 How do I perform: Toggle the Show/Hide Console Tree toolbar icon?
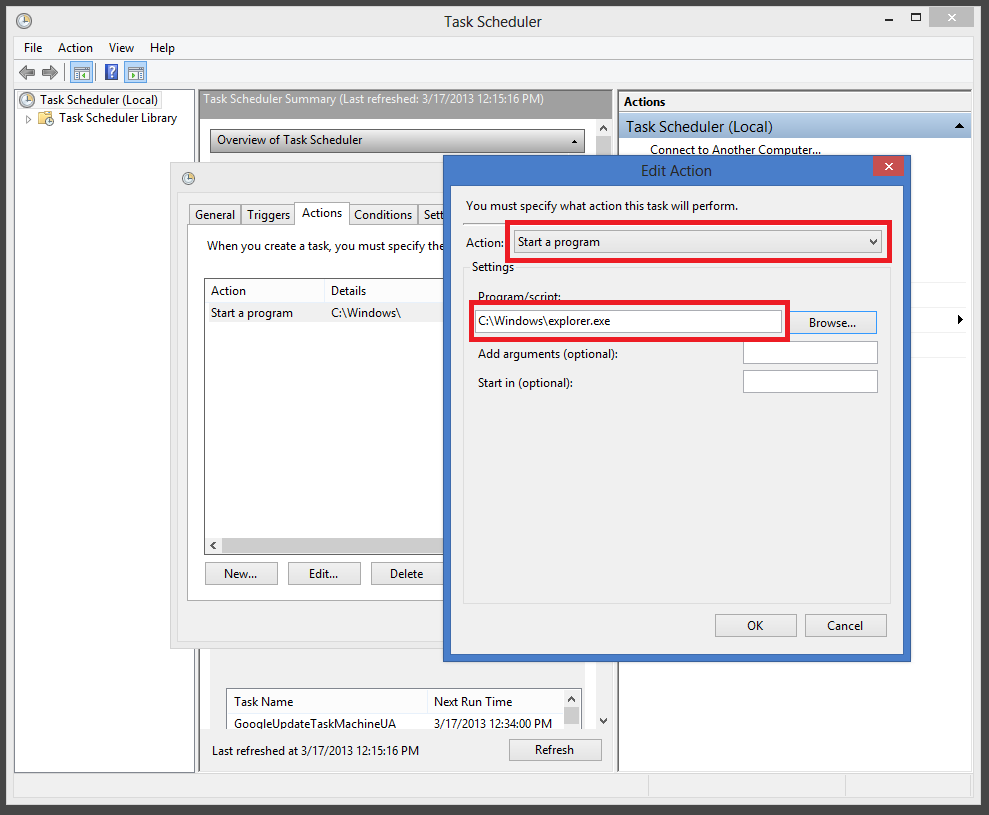[x=81, y=72]
